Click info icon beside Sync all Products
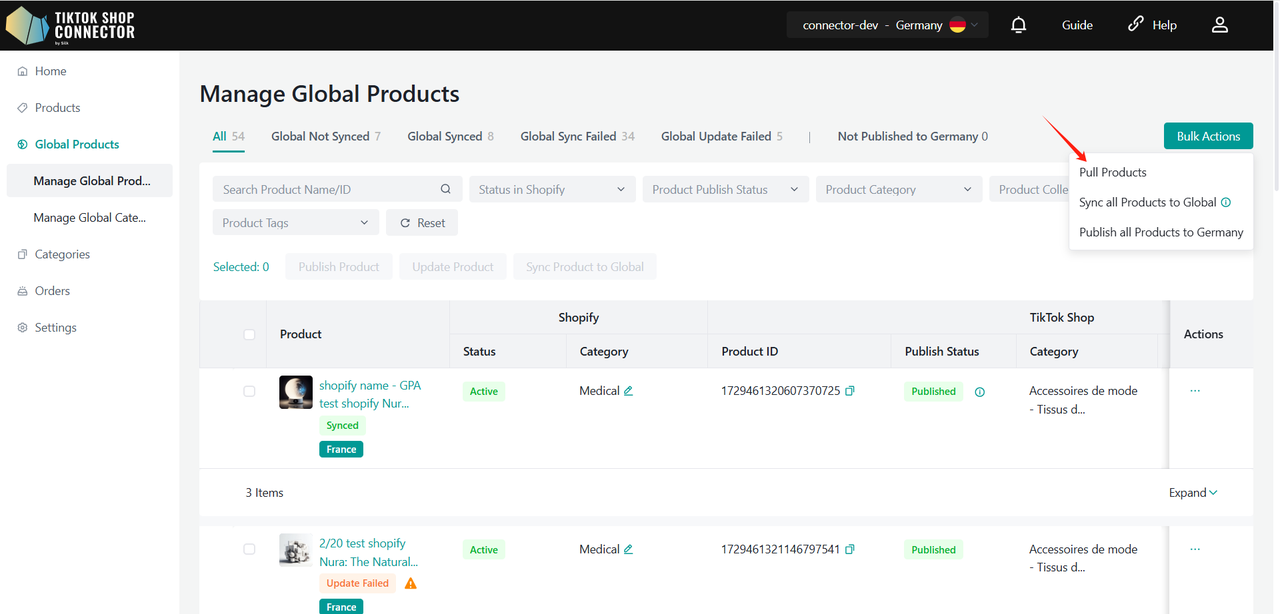The height and width of the screenshot is (614, 1280). (x=1226, y=202)
